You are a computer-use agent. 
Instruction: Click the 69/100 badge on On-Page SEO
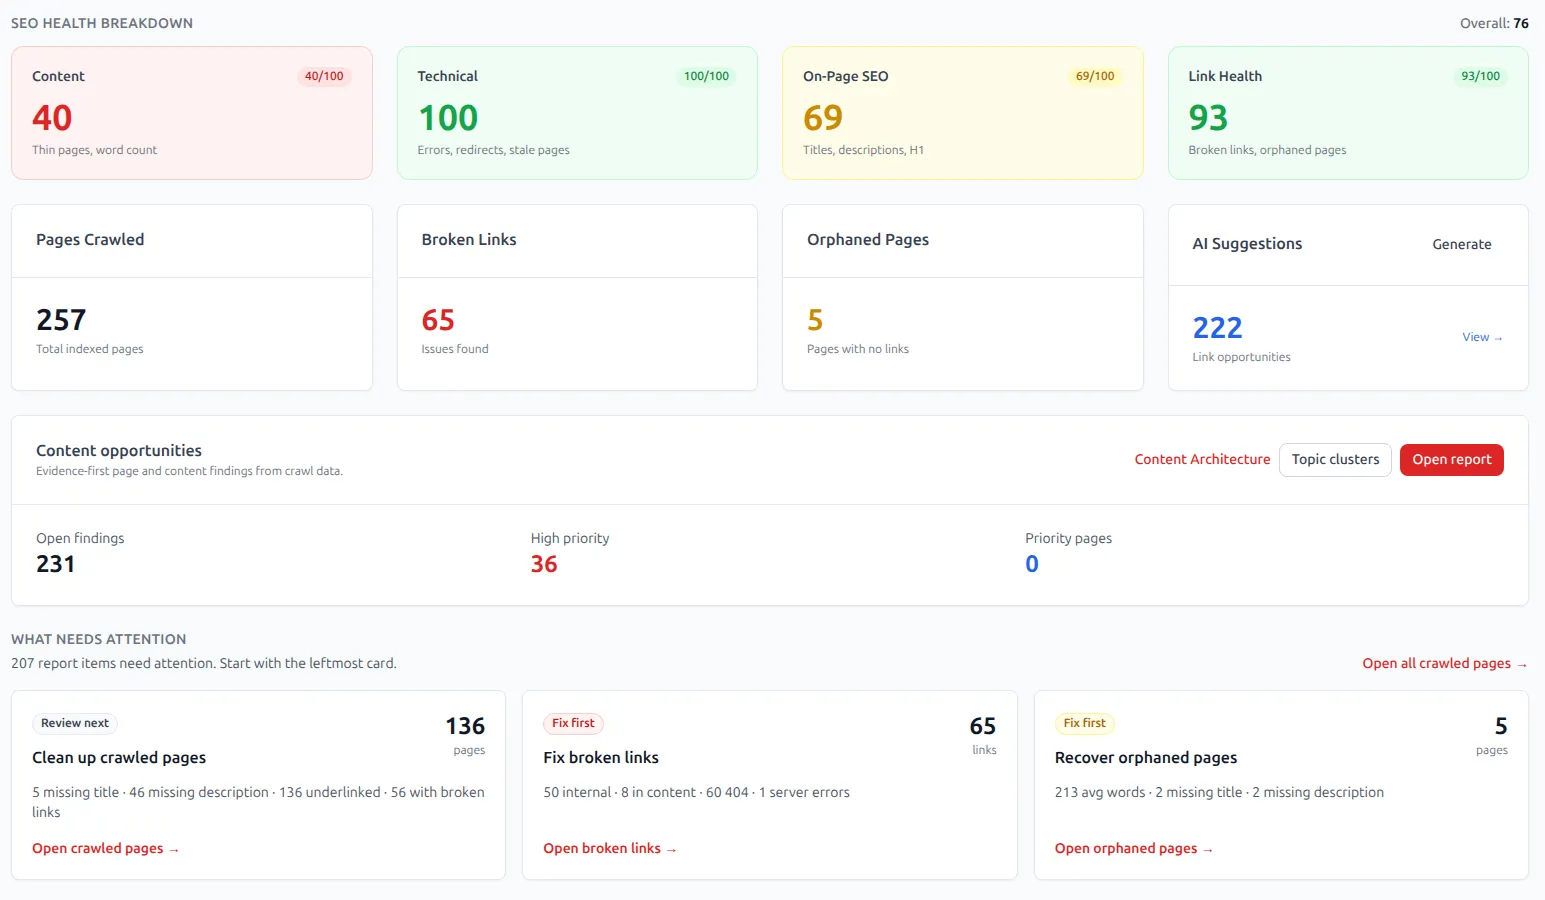click(x=1095, y=76)
